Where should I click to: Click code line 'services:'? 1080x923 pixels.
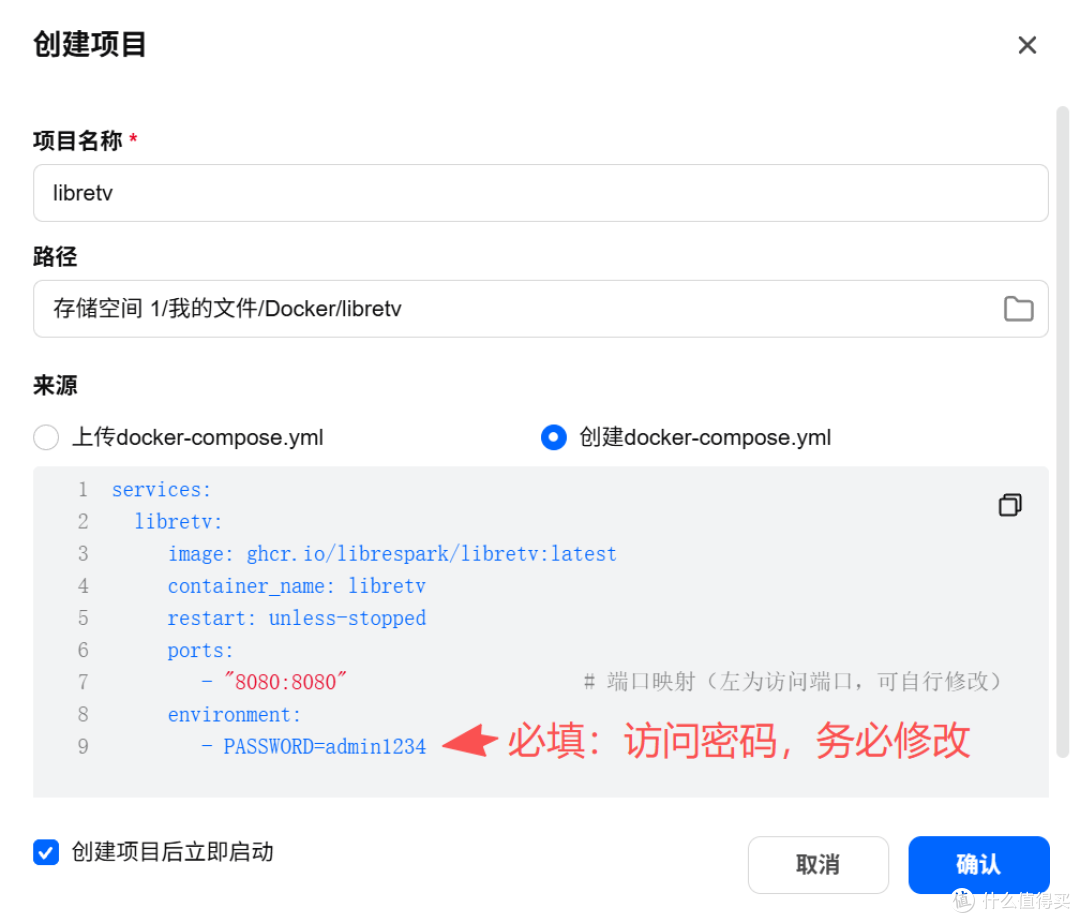161,490
